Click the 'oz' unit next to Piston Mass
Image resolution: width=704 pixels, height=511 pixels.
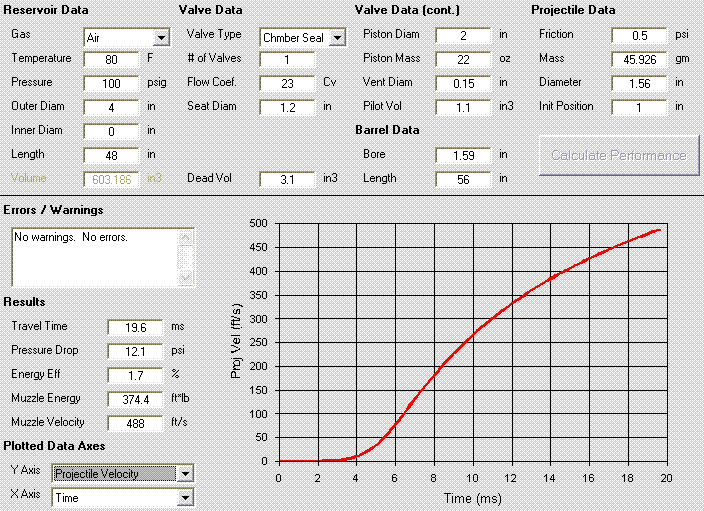pos(505,59)
